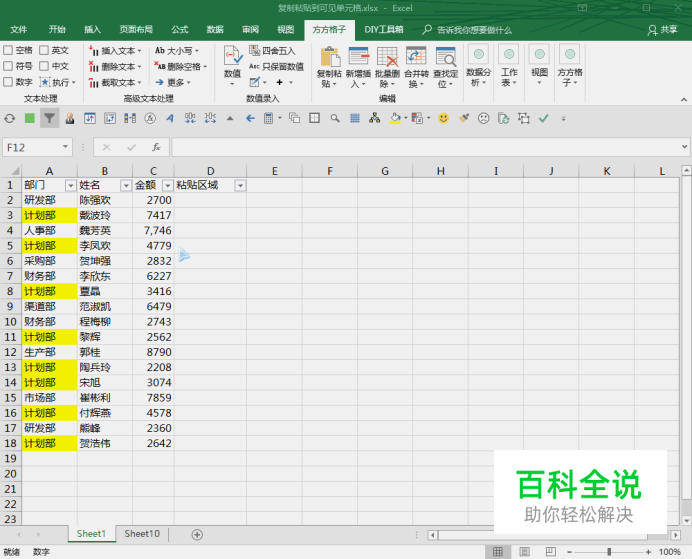
Task: Click 执行 execute button
Action: [x=57, y=83]
